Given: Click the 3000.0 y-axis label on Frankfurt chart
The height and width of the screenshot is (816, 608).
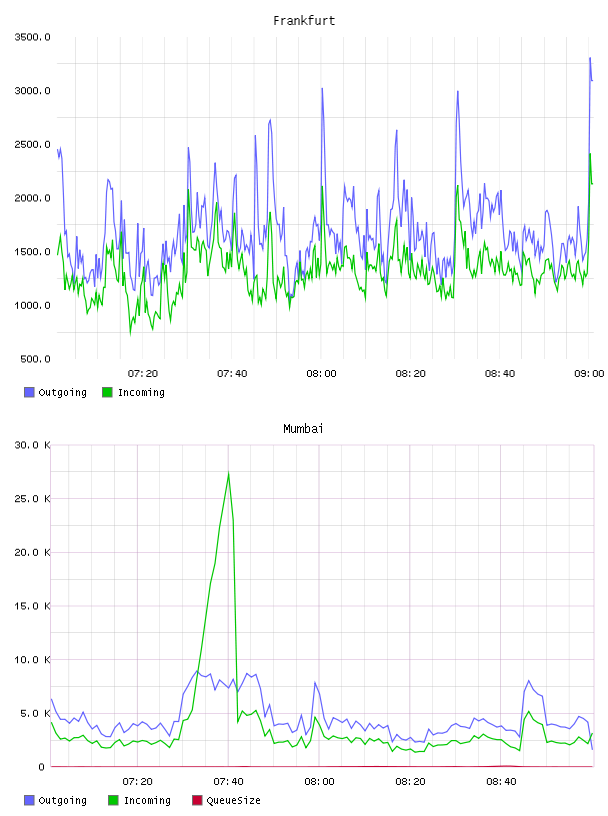Looking at the screenshot, I should (x=32, y=91).
